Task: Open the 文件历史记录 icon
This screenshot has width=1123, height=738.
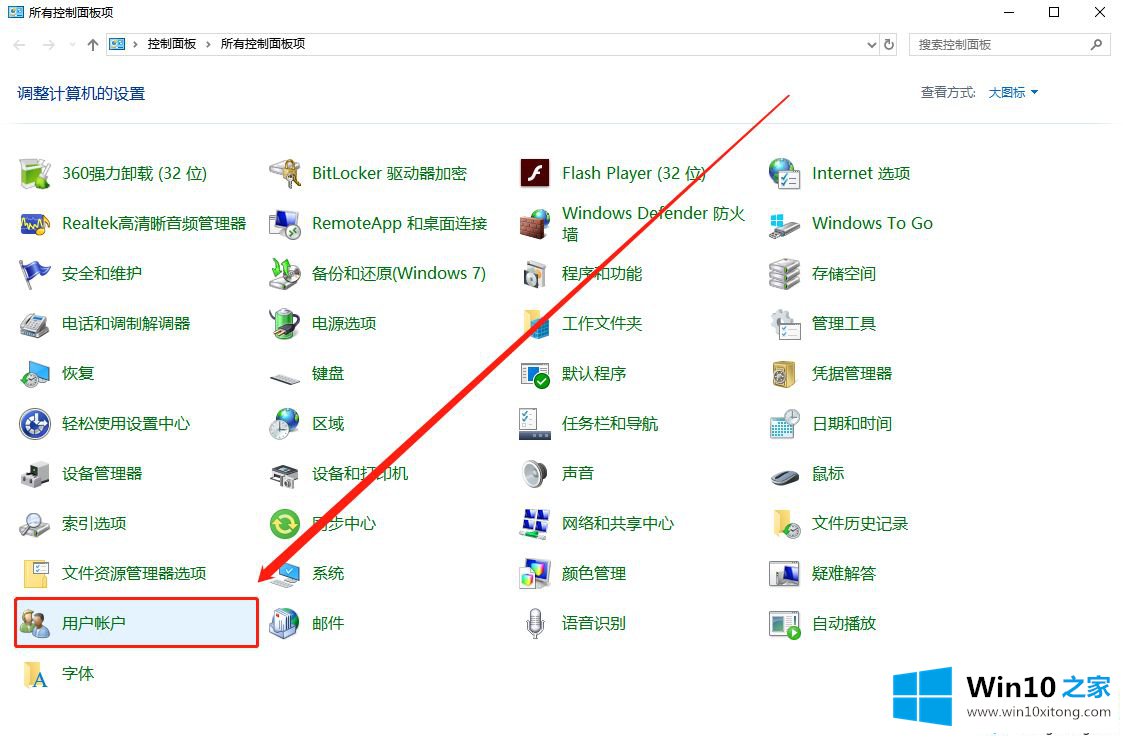Action: pos(786,524)
